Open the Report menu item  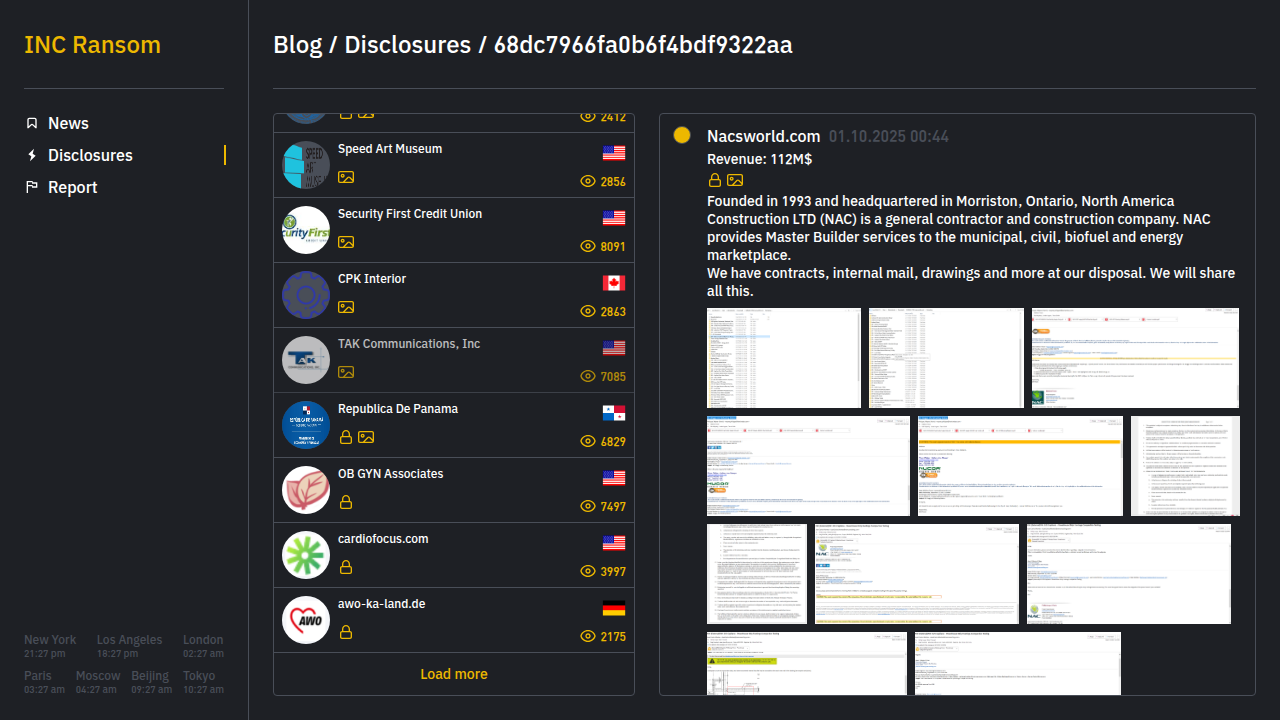(x=72, y=187)
